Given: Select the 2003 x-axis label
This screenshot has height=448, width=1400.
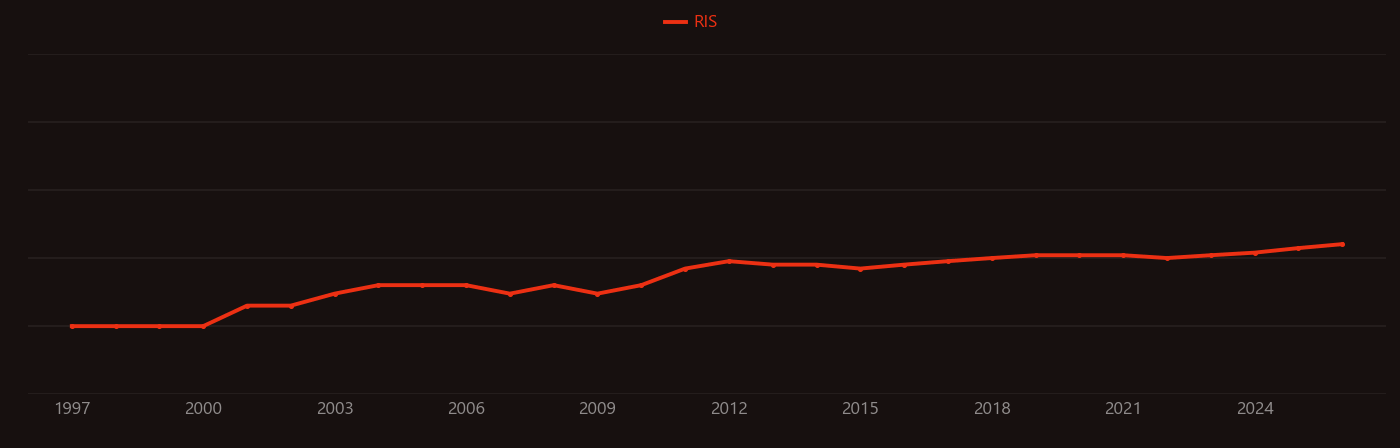Looking at the screenshot, I should click(335, 409).
